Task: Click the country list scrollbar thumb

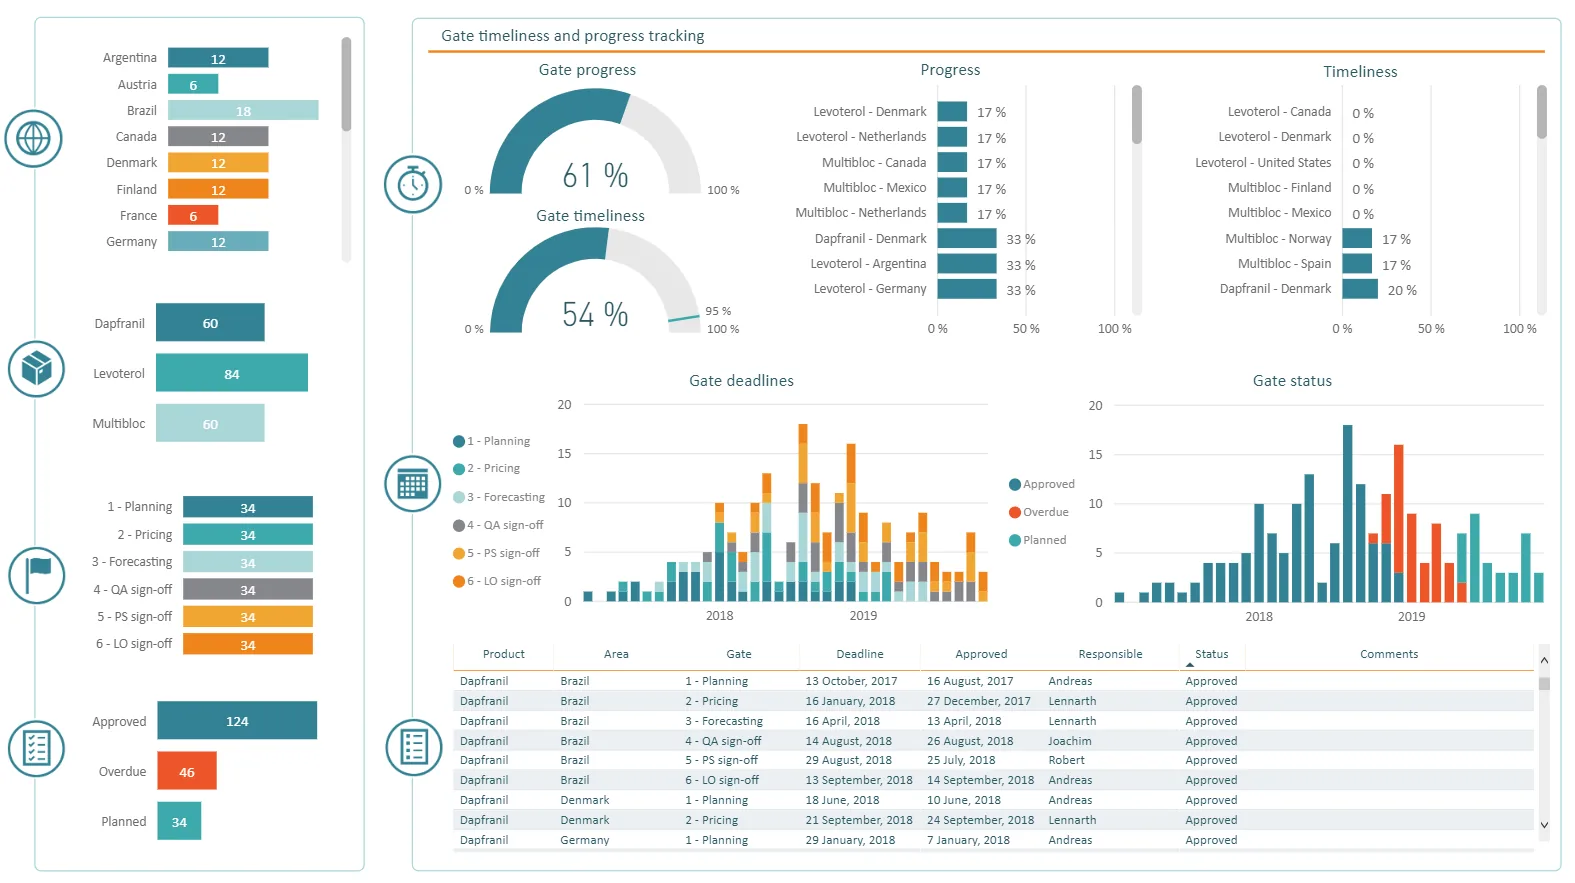Action: [346, 84]
